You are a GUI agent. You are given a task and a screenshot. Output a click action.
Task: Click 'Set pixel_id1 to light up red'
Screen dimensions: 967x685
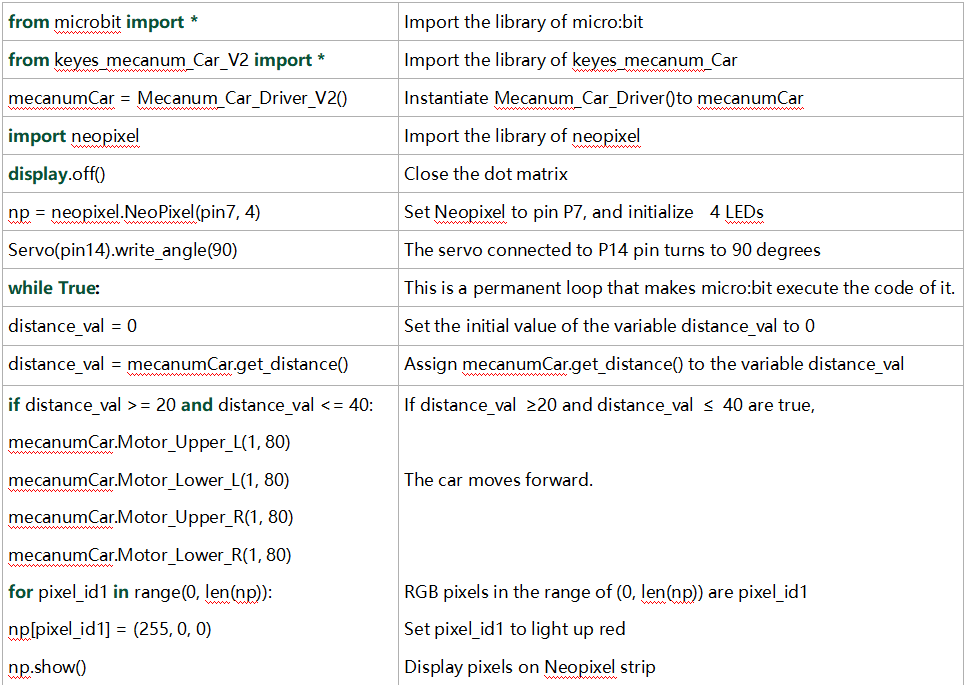tap(515, 629)
